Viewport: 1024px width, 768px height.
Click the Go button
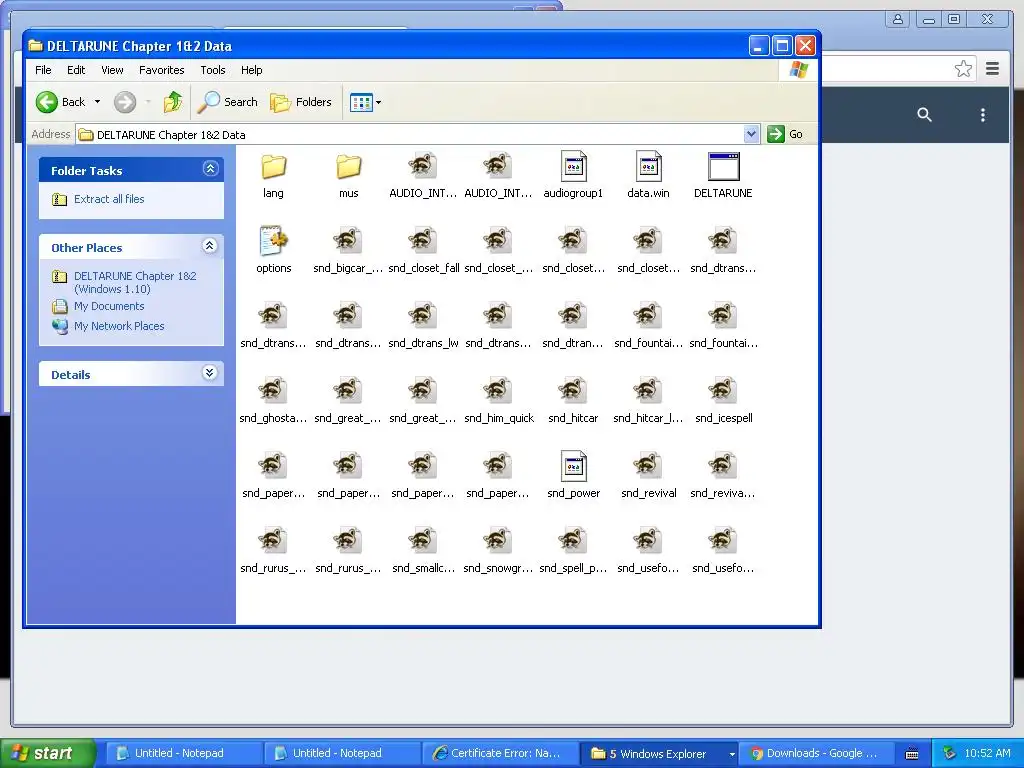pos(785,134)
